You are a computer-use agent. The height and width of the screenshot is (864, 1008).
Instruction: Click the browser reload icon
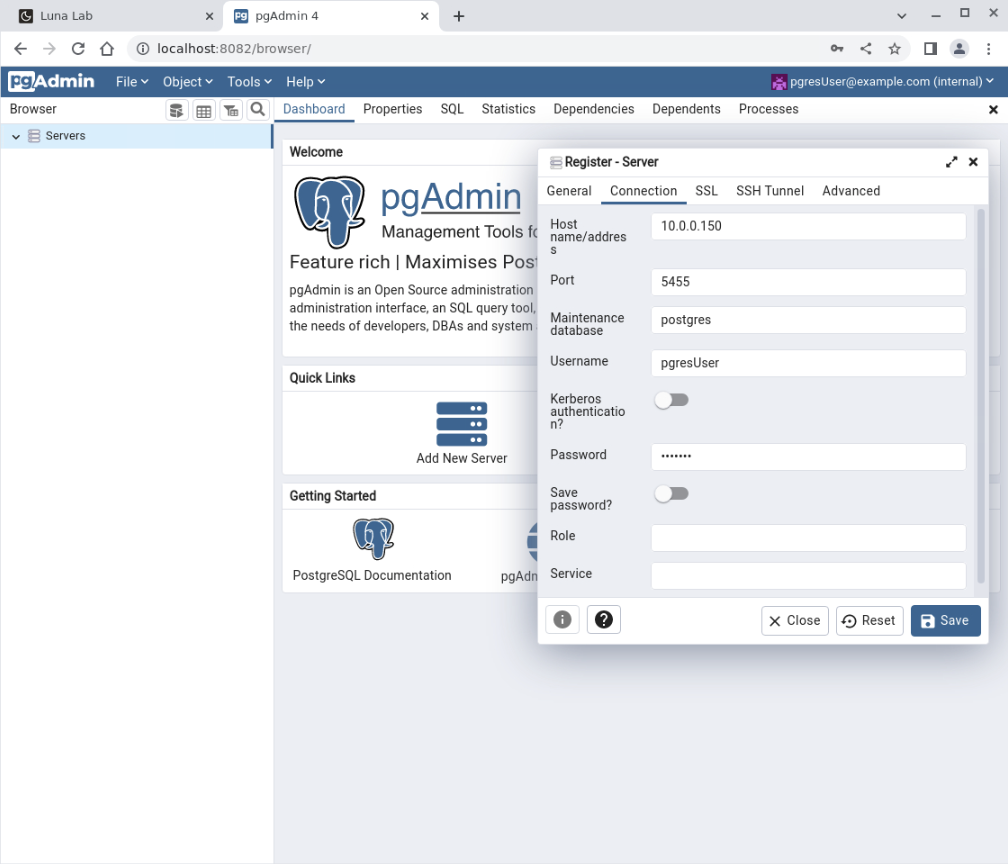click(78, 49)
